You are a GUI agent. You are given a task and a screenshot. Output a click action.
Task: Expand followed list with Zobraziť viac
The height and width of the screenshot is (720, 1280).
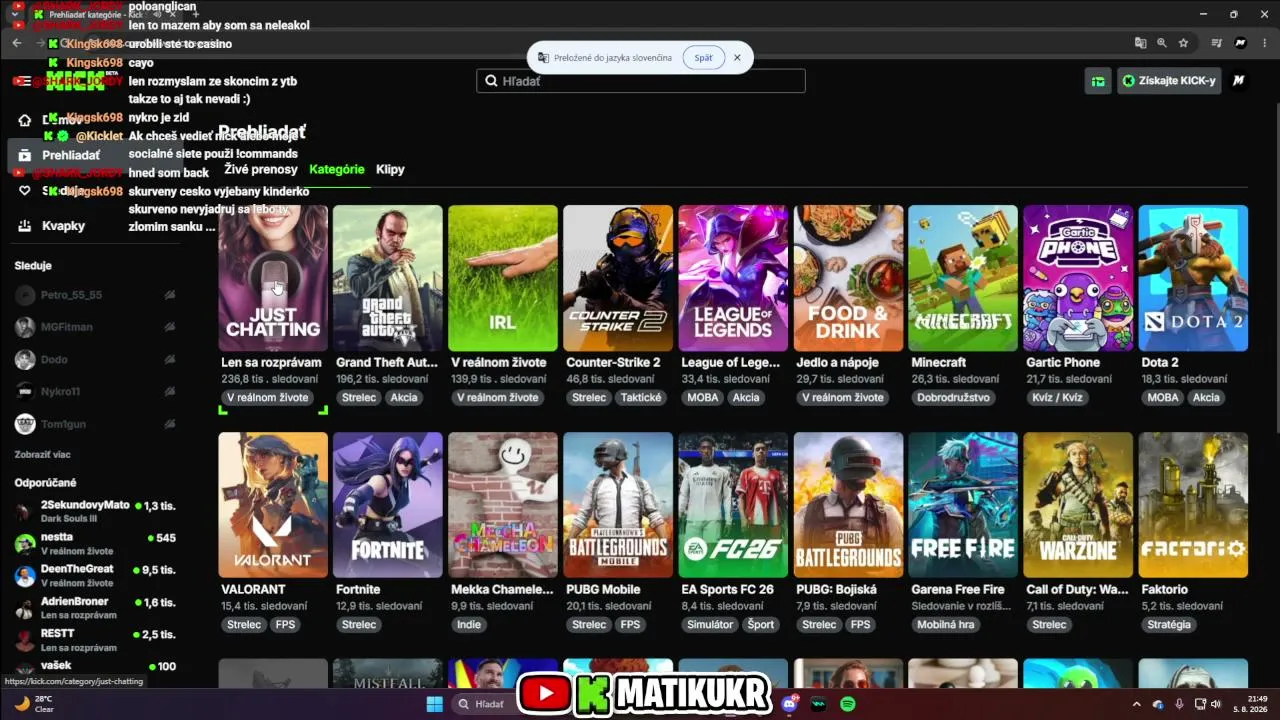pos(43,454)
